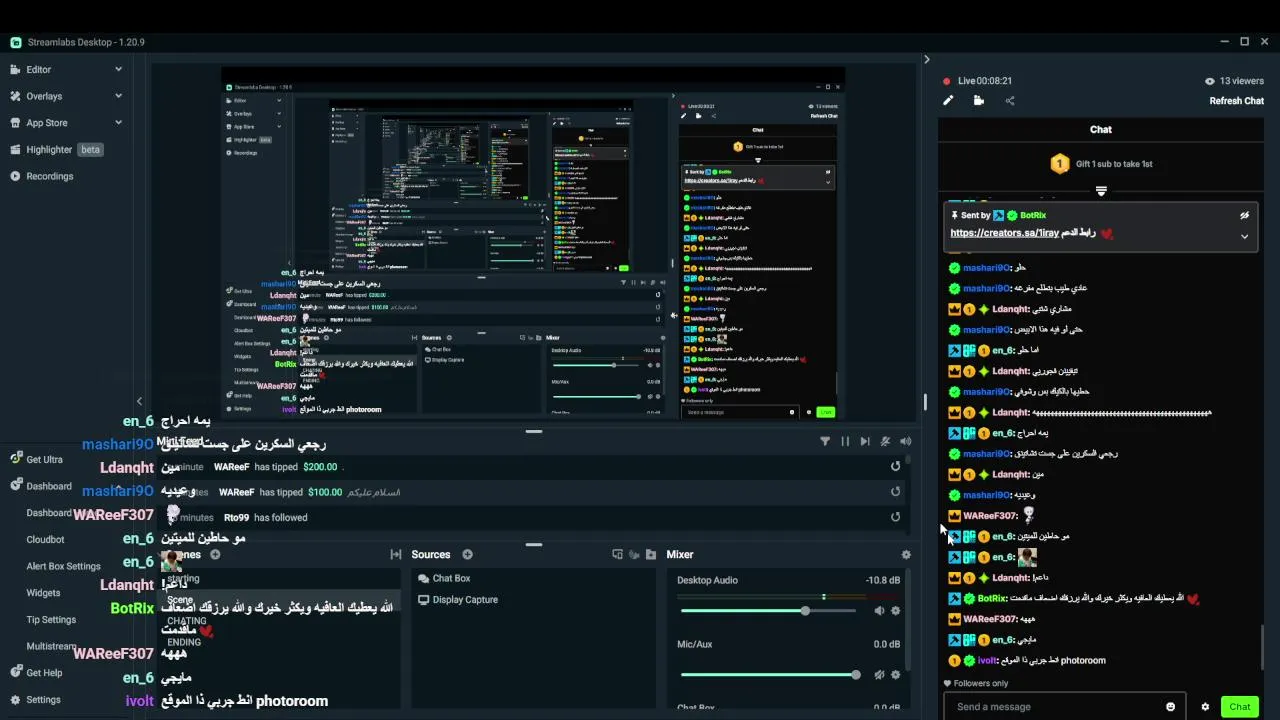Image resolution: width=1280 pixels, height=720 pixels.
Task: Expand the Editor chevron
Action: tap(118, 69)
